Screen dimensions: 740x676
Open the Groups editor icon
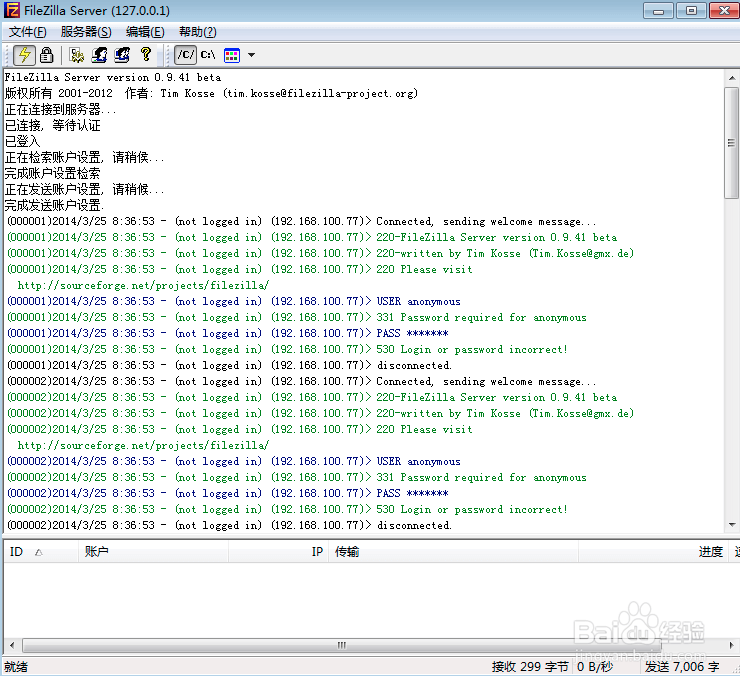pyautogui.click(x=122, y=55)
